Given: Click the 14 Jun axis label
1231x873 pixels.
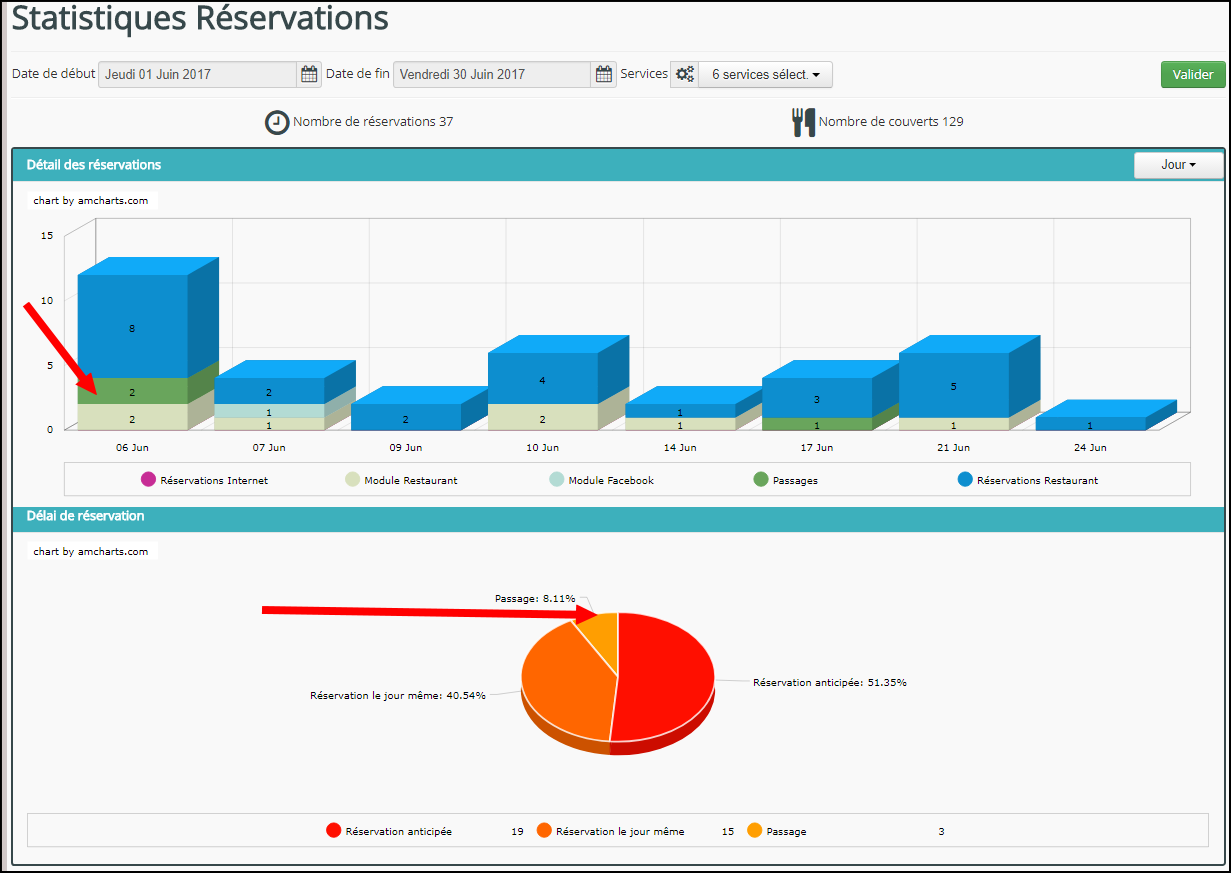Looking at the screenshot, I should 680,448.
